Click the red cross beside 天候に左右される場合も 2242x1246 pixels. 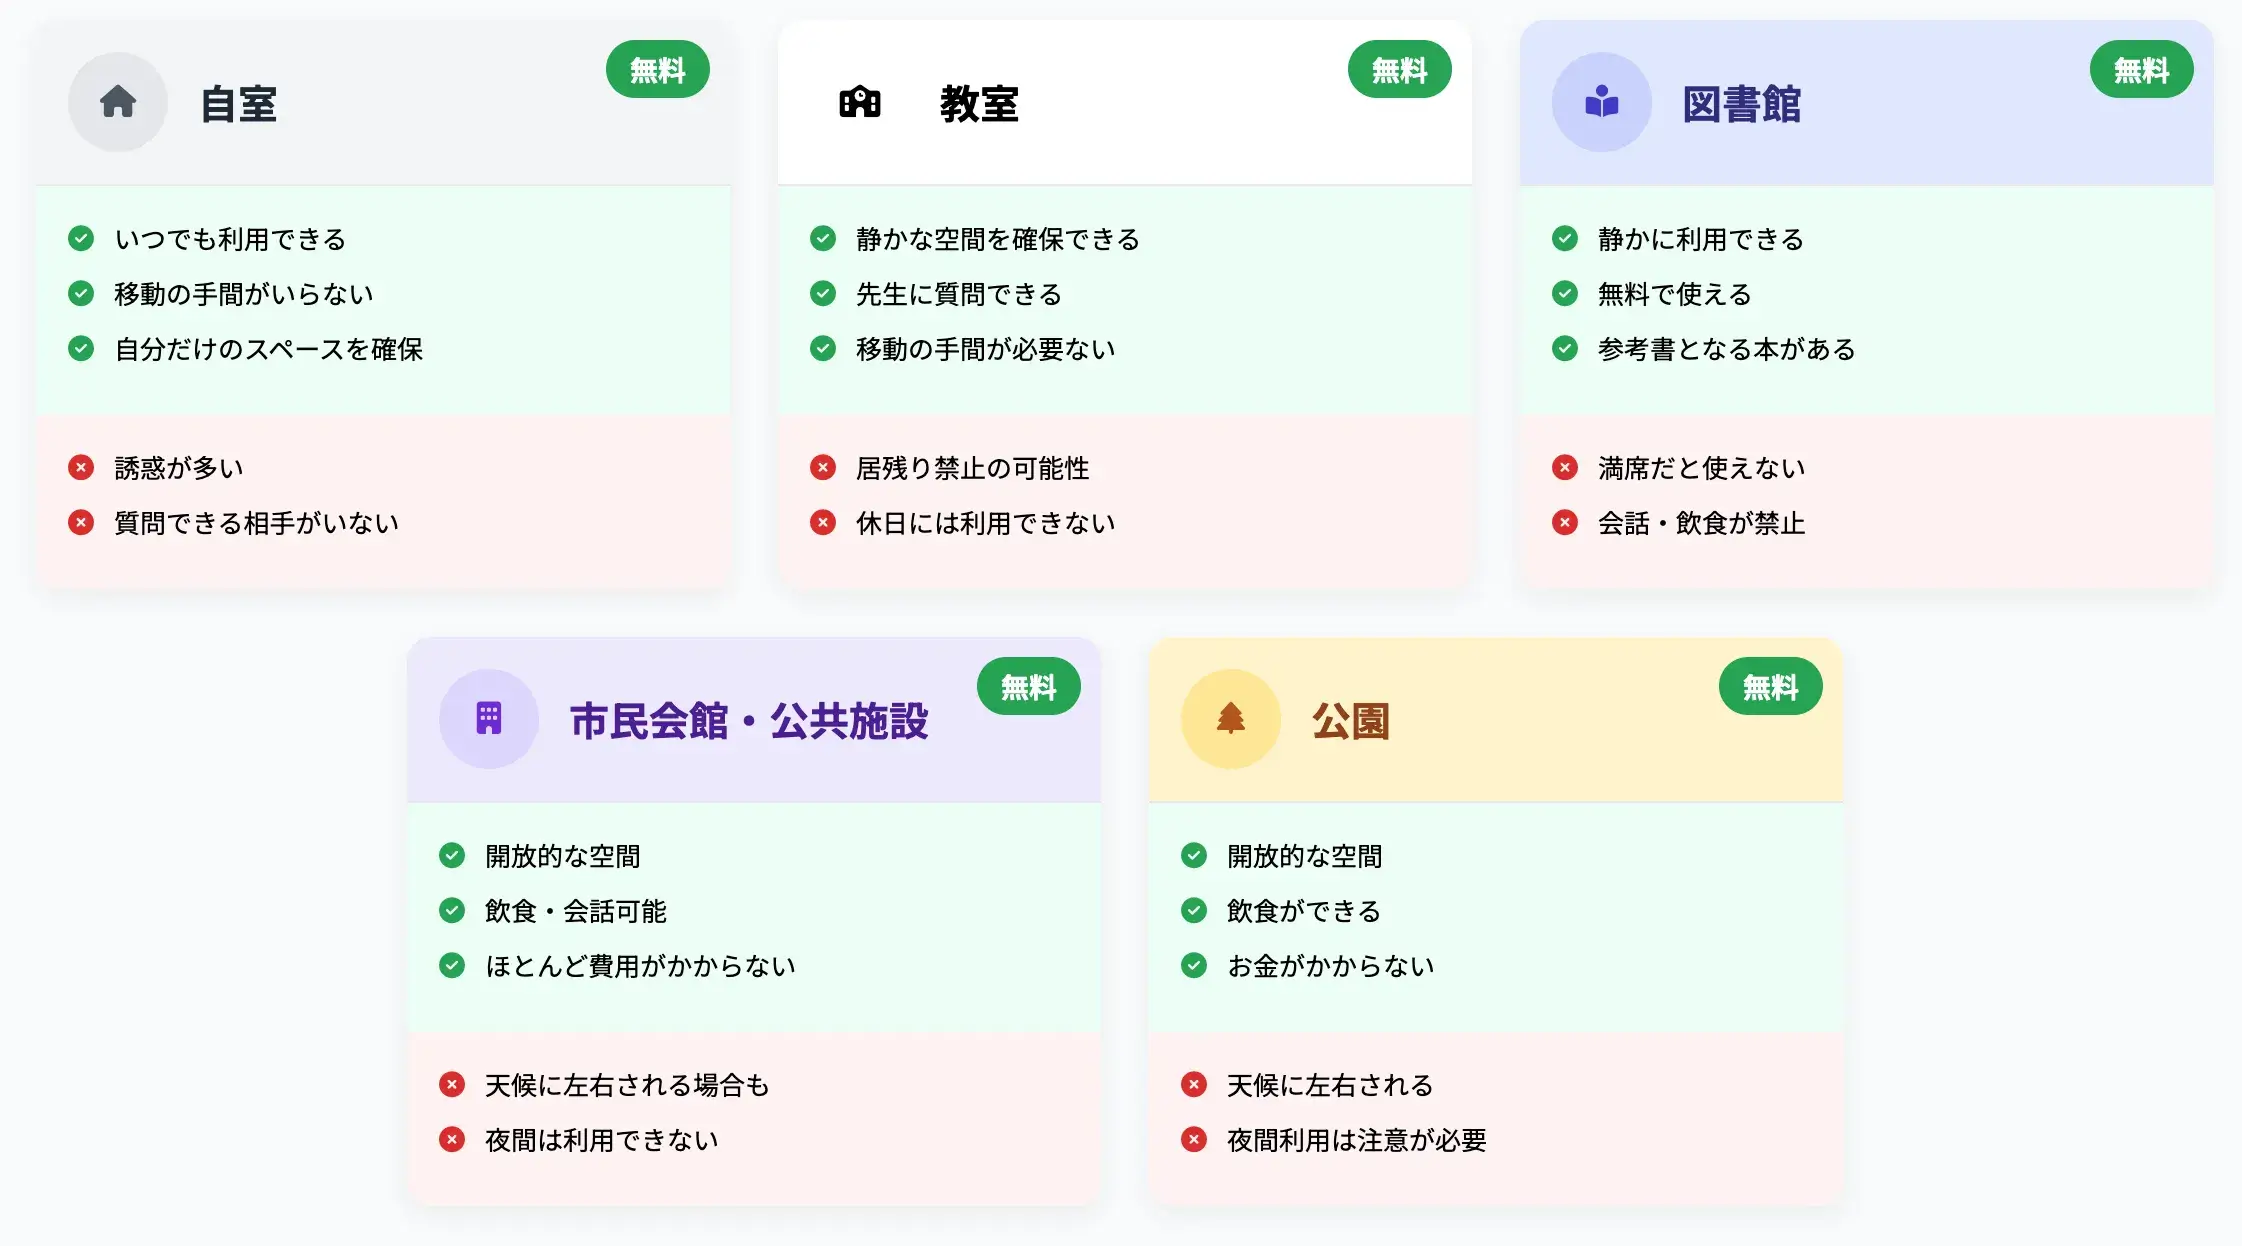tap(452, 1084)
